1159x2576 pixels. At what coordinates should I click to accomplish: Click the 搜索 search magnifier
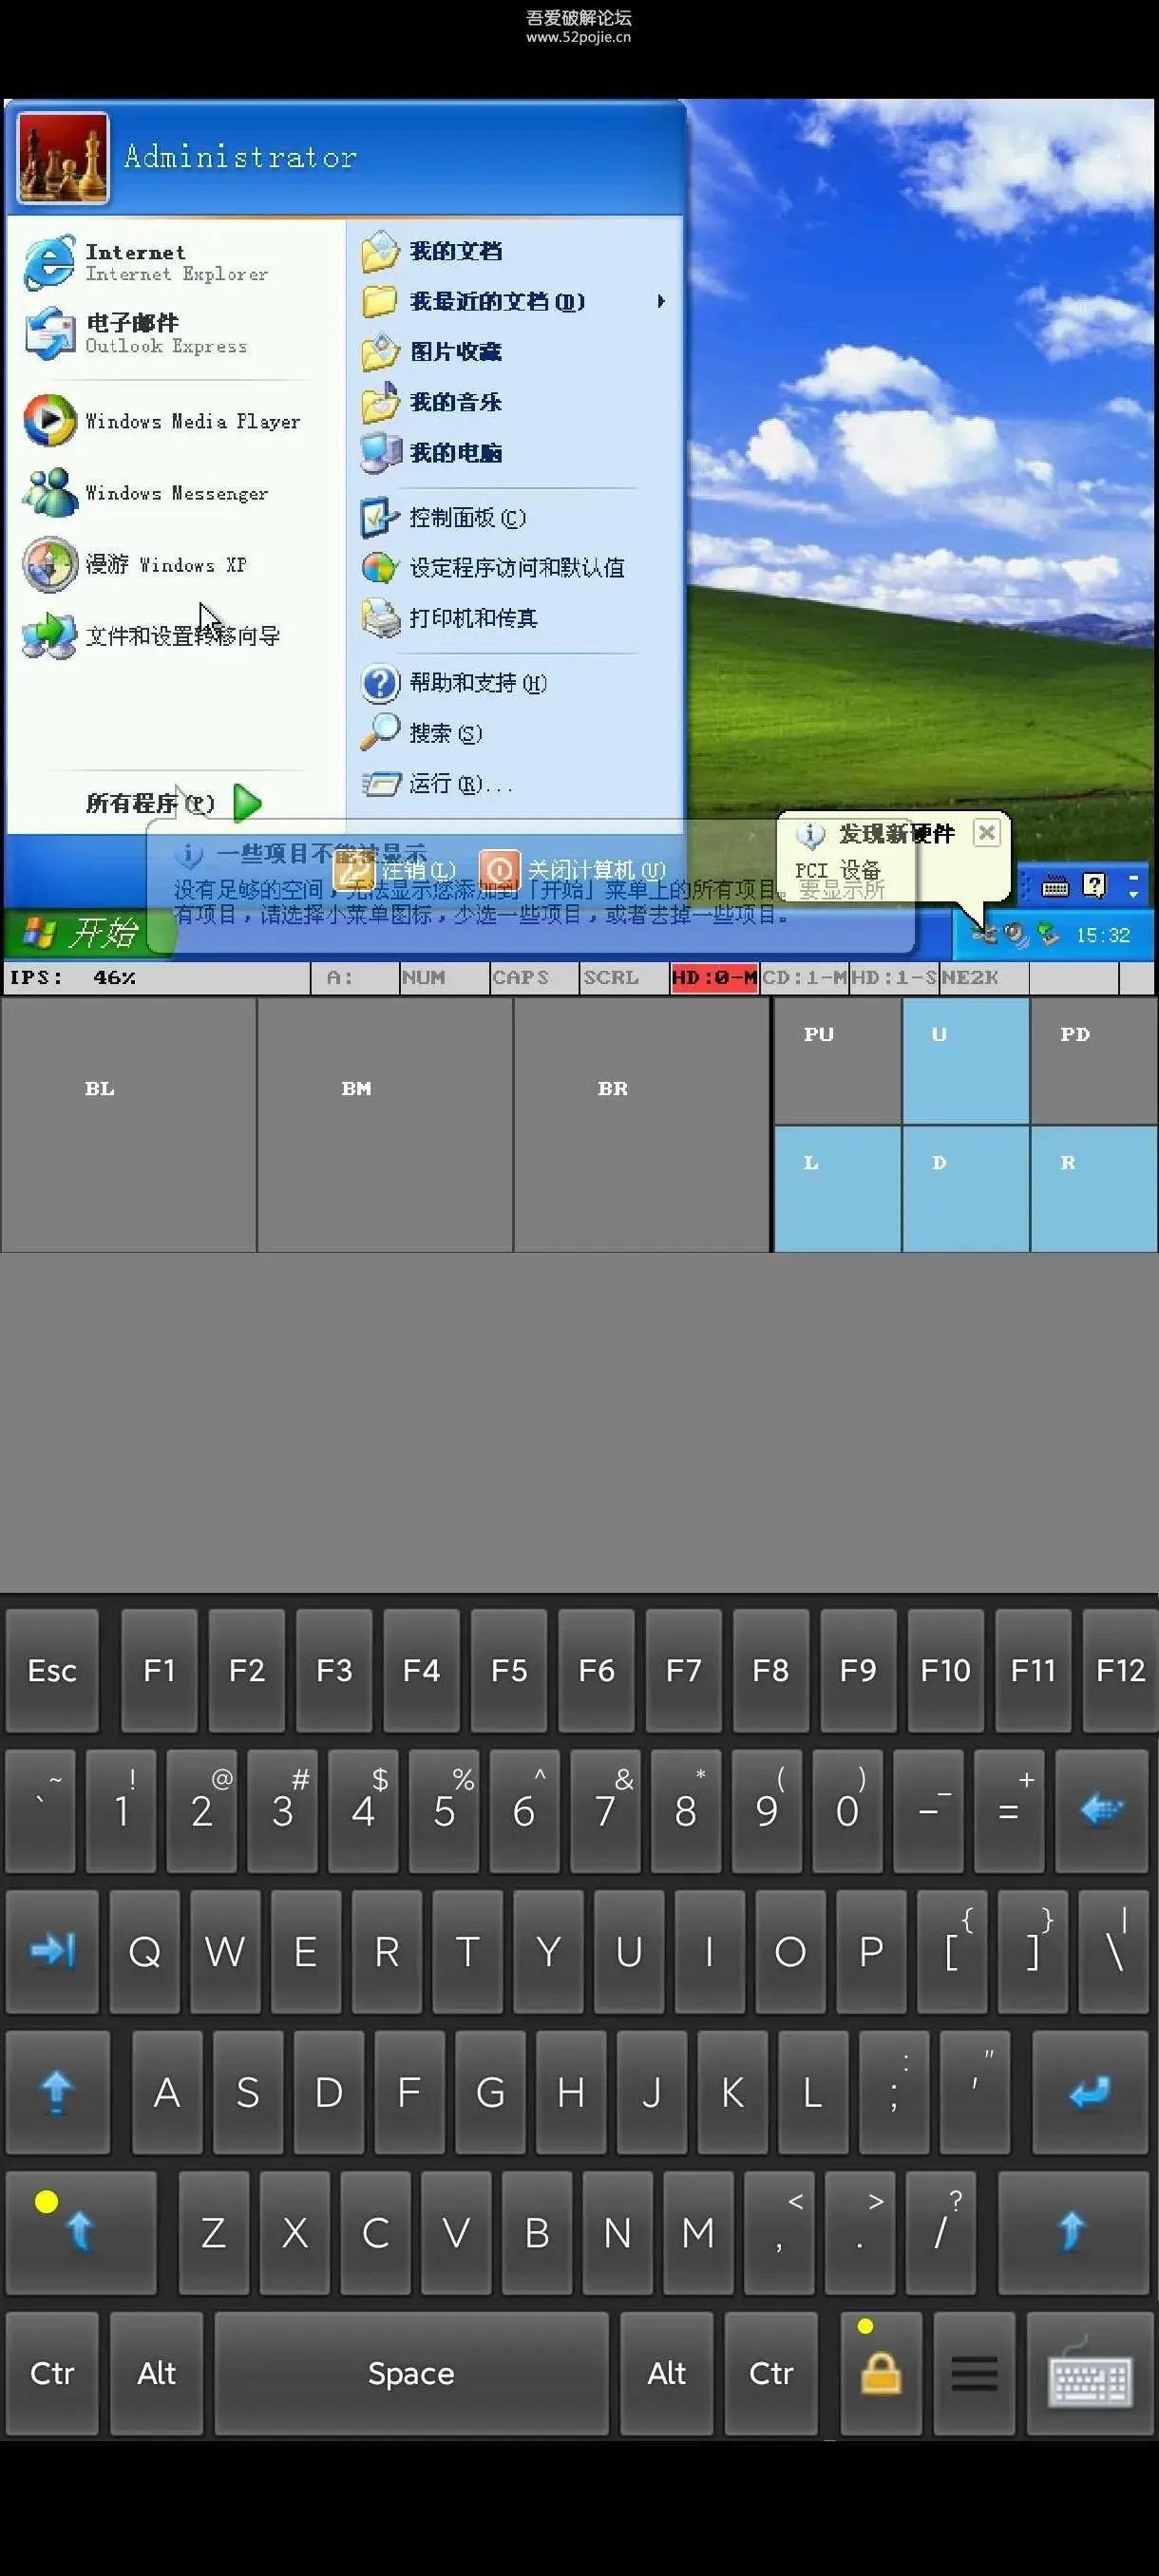381,733
